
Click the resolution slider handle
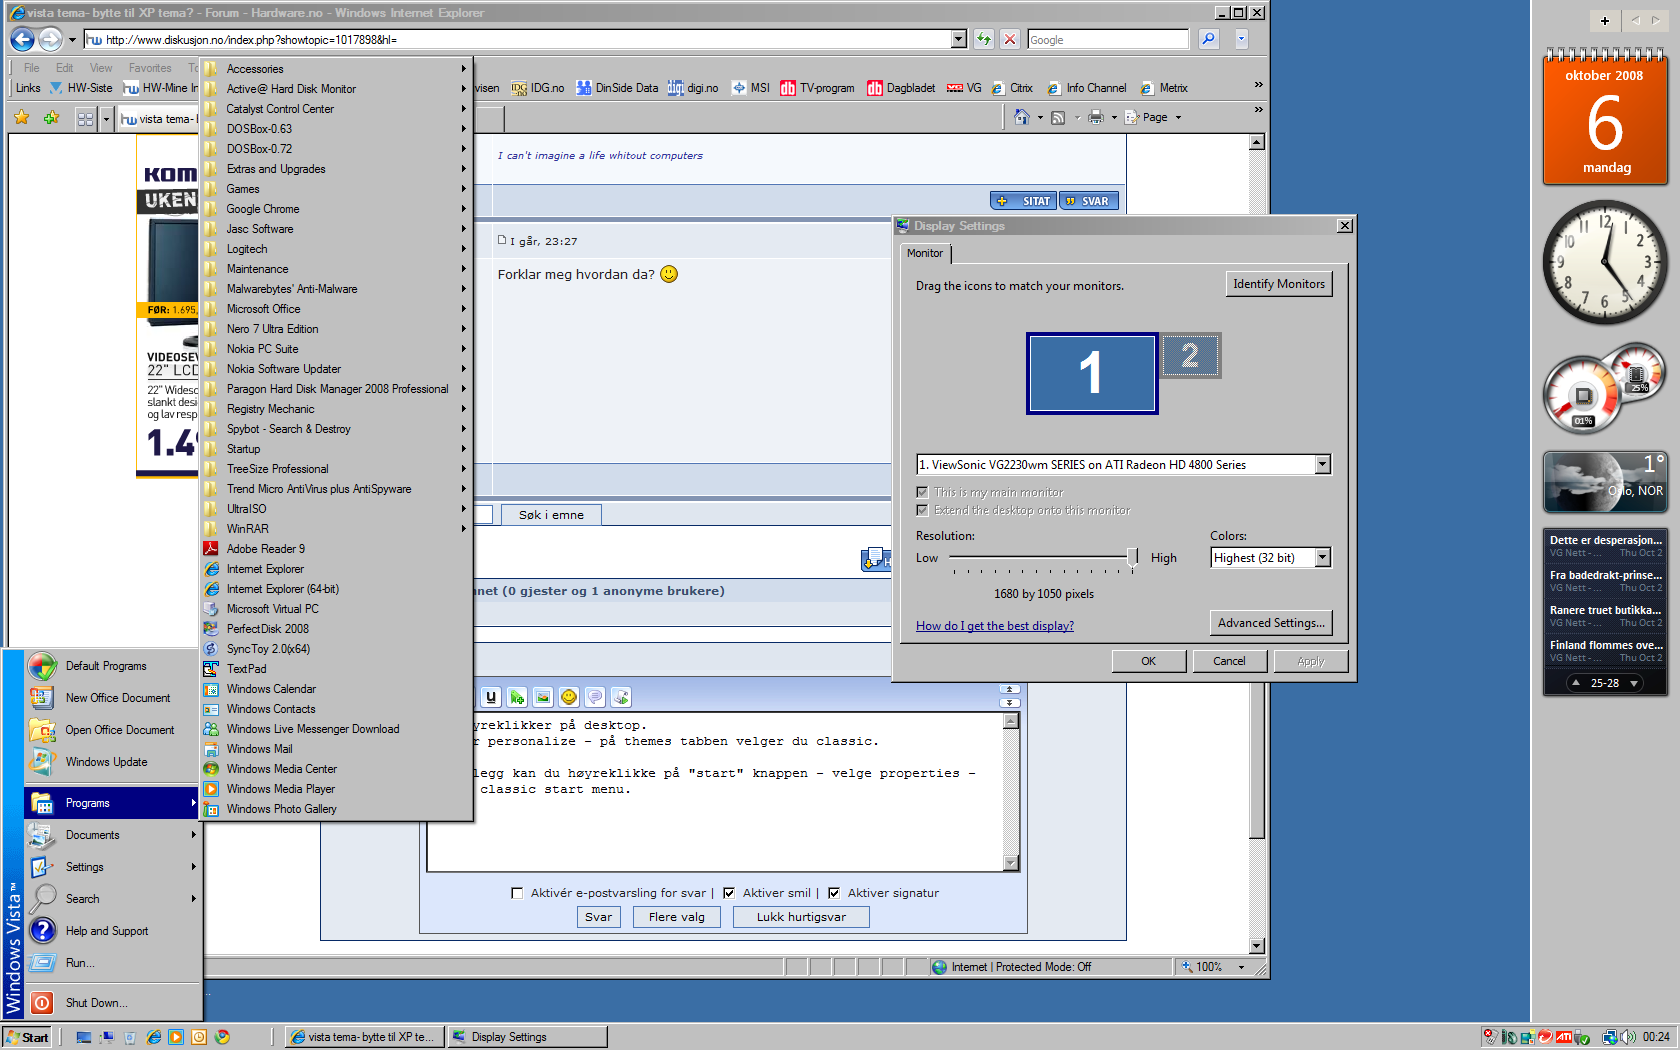pos(1133,557)
